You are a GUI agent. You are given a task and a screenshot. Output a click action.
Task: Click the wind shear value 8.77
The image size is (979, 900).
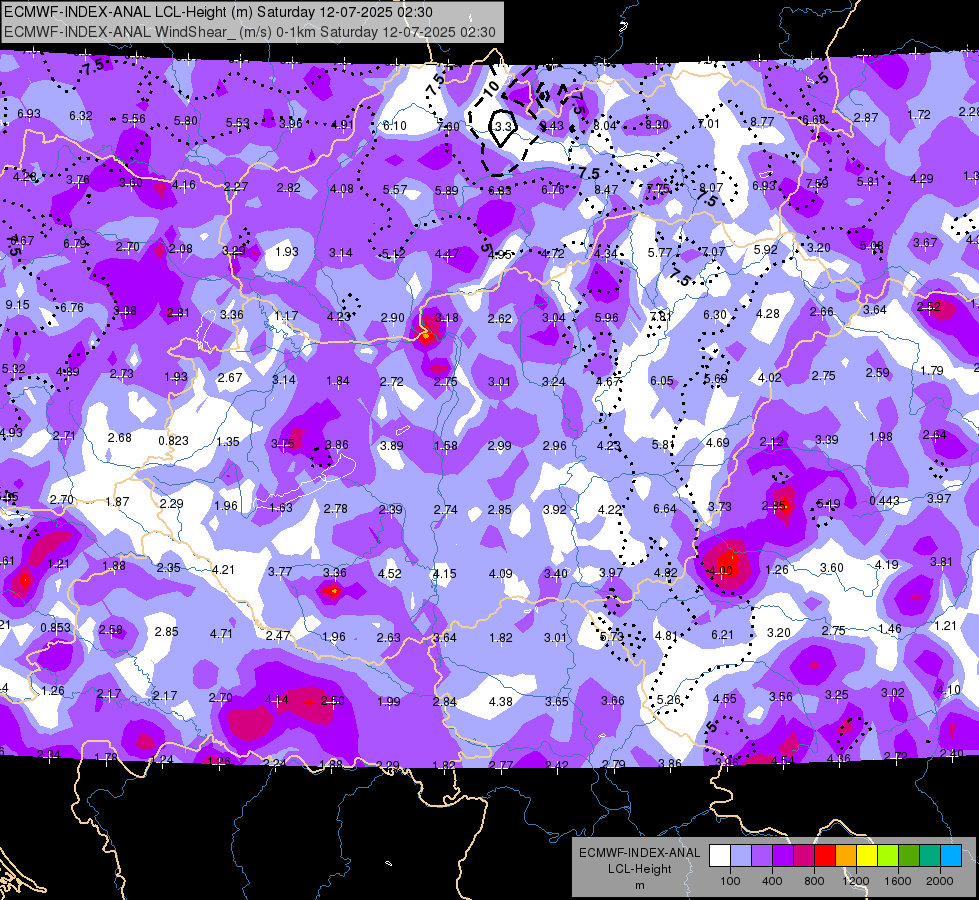(762, 121)
